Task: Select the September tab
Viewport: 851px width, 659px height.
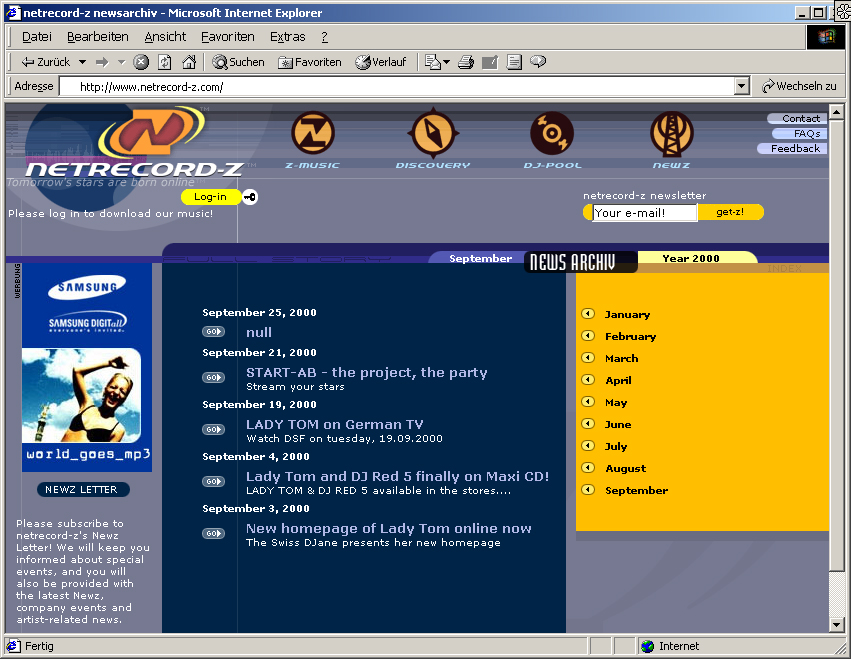Action: [x=480, y=258]
